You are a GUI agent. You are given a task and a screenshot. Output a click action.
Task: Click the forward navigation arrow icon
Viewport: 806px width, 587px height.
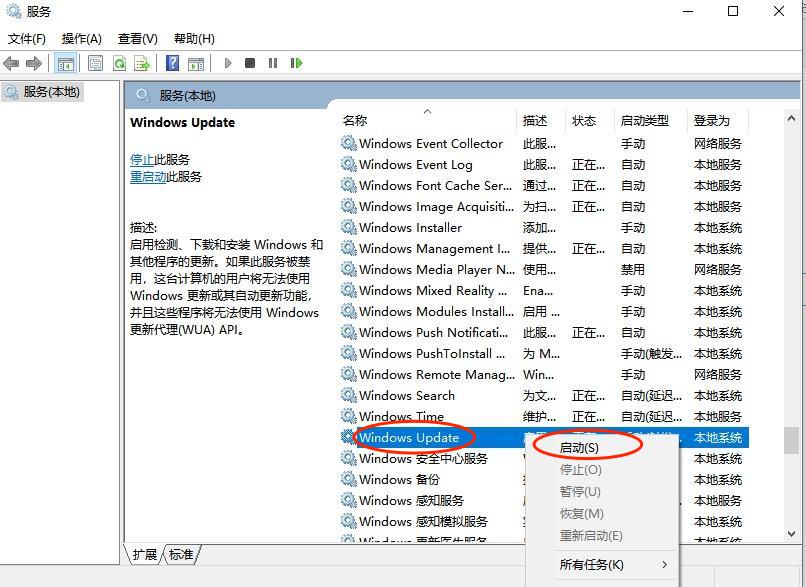point(32,63)
